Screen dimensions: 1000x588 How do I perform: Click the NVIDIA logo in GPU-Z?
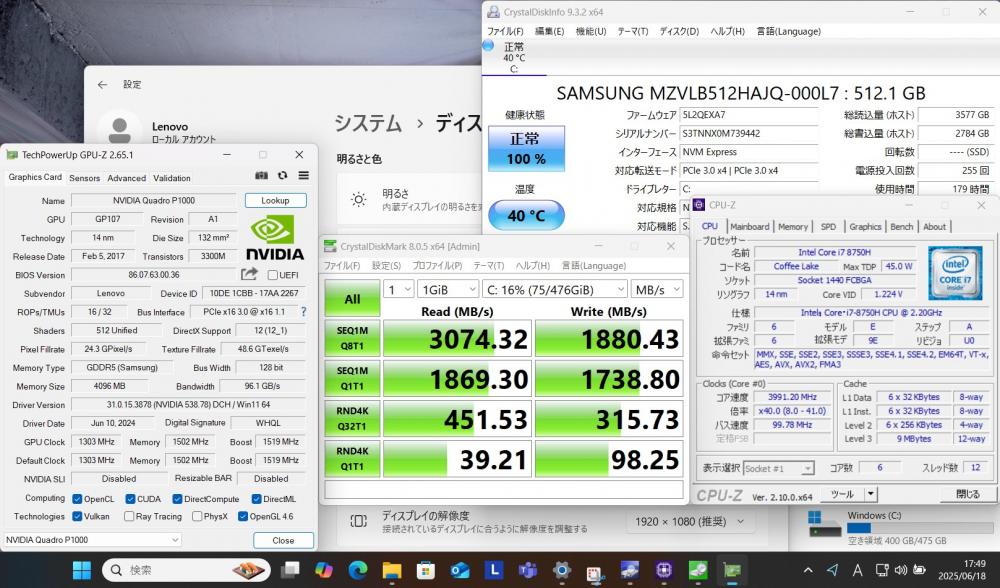click(x=275, y=237)
